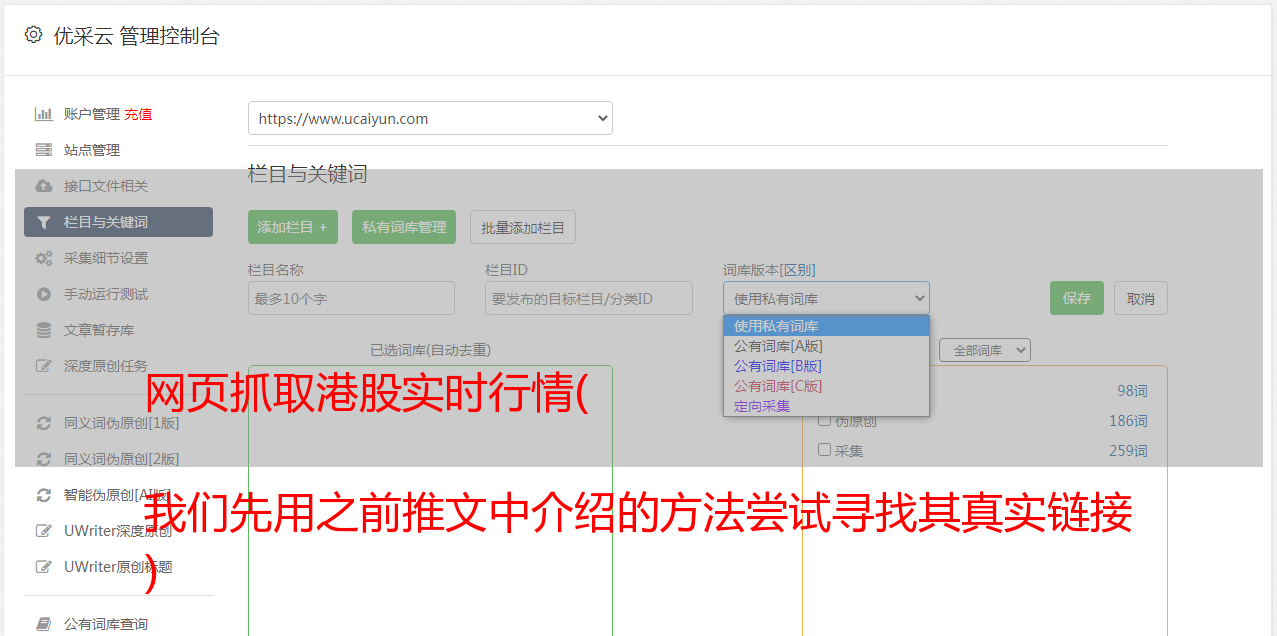Click the server icon for 站点管理

[x=44, y=150]
